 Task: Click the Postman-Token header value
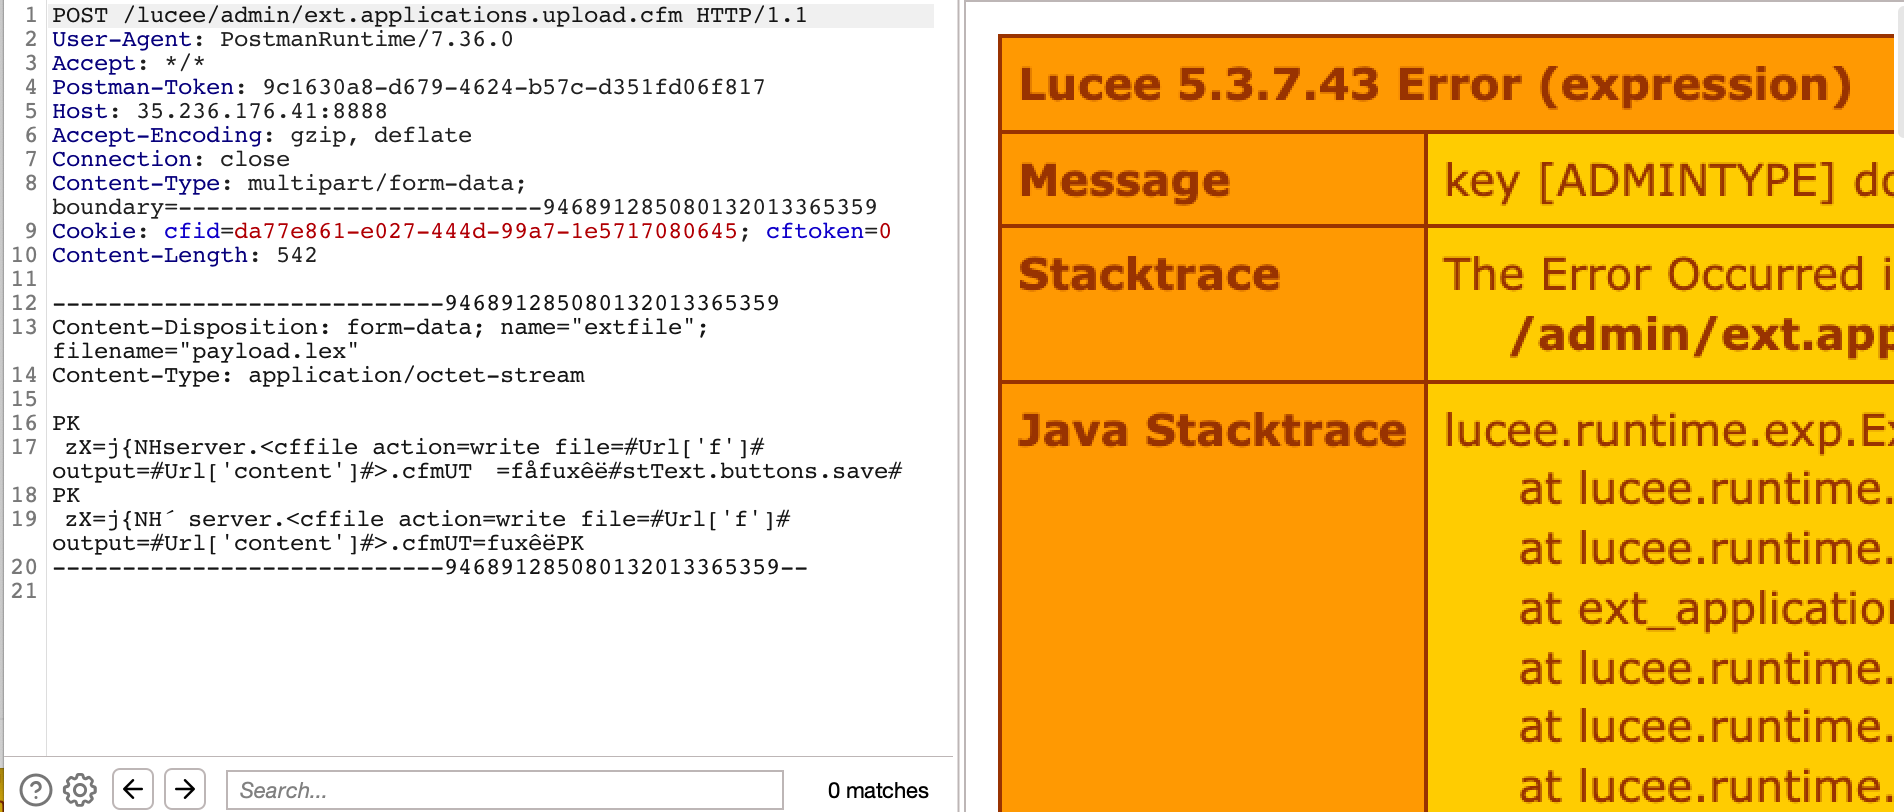click(514, 88)
